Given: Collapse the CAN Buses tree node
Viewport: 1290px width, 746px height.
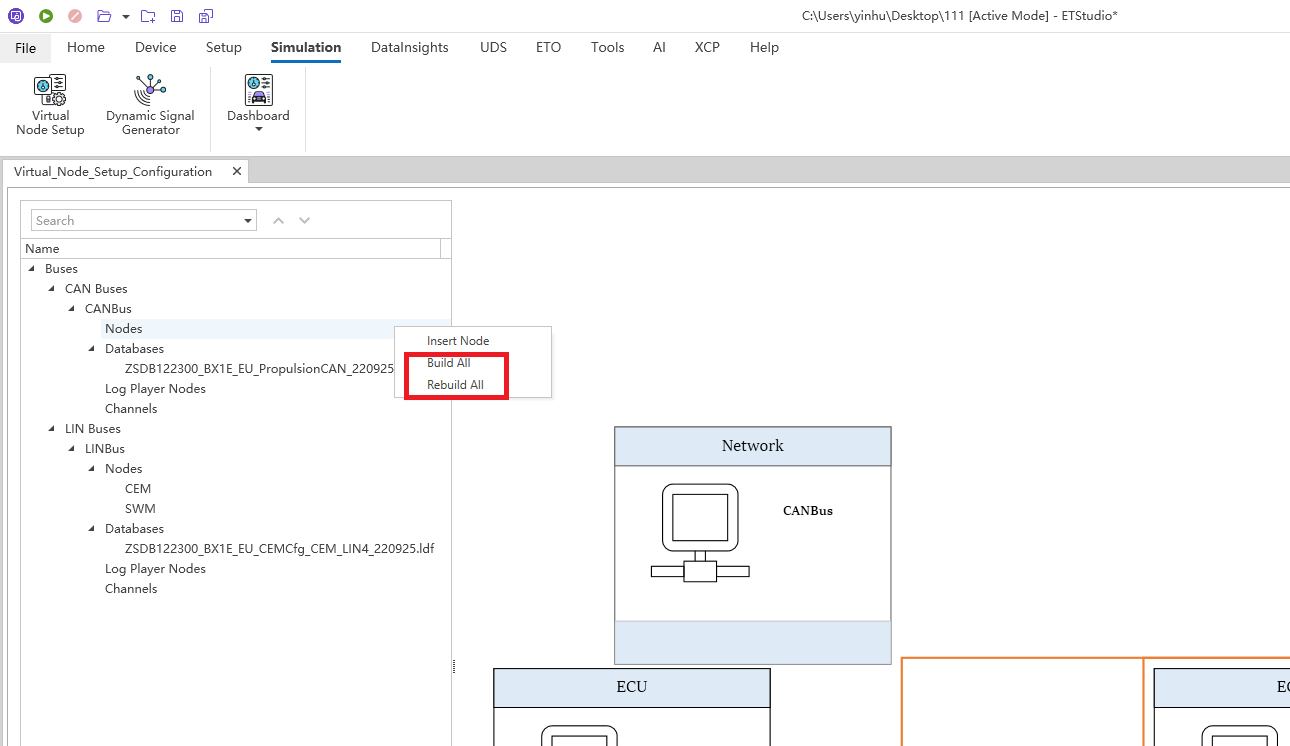Looking at the screenshot, I should tap(52, 289).
